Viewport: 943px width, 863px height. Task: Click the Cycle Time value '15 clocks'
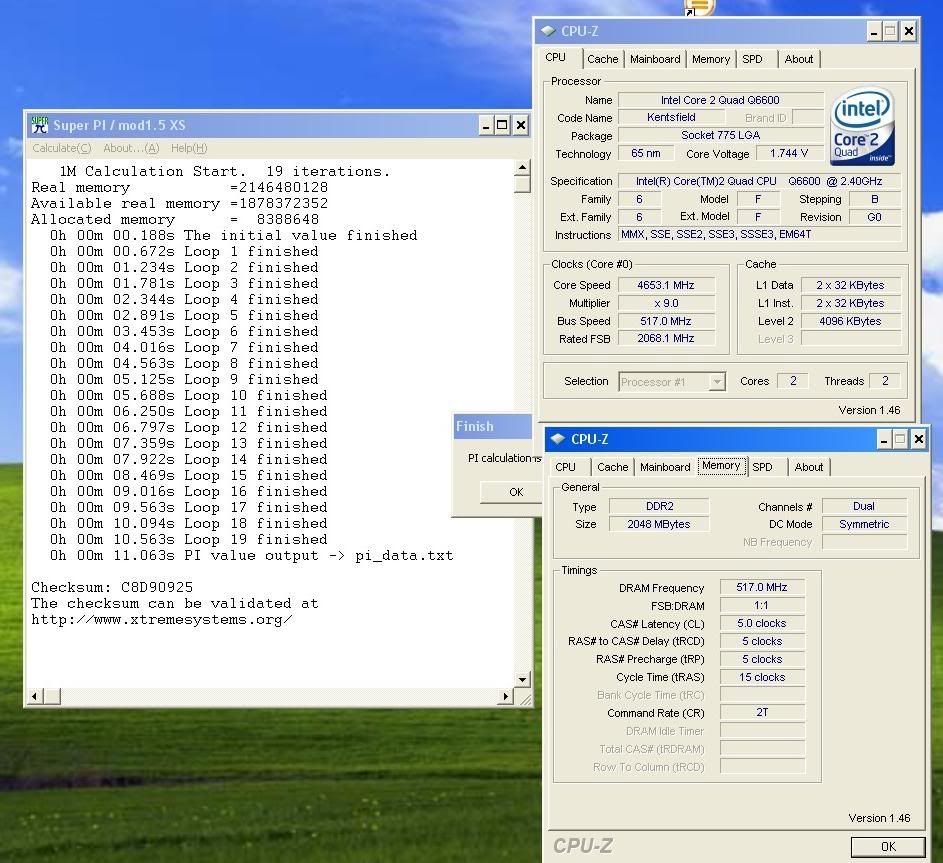click(x=762, y=677)
